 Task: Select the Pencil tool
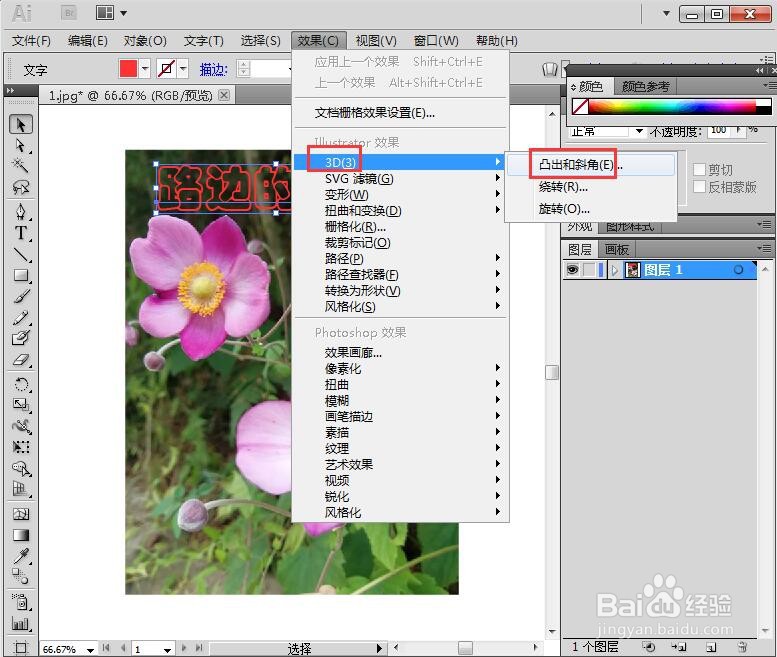20,318
